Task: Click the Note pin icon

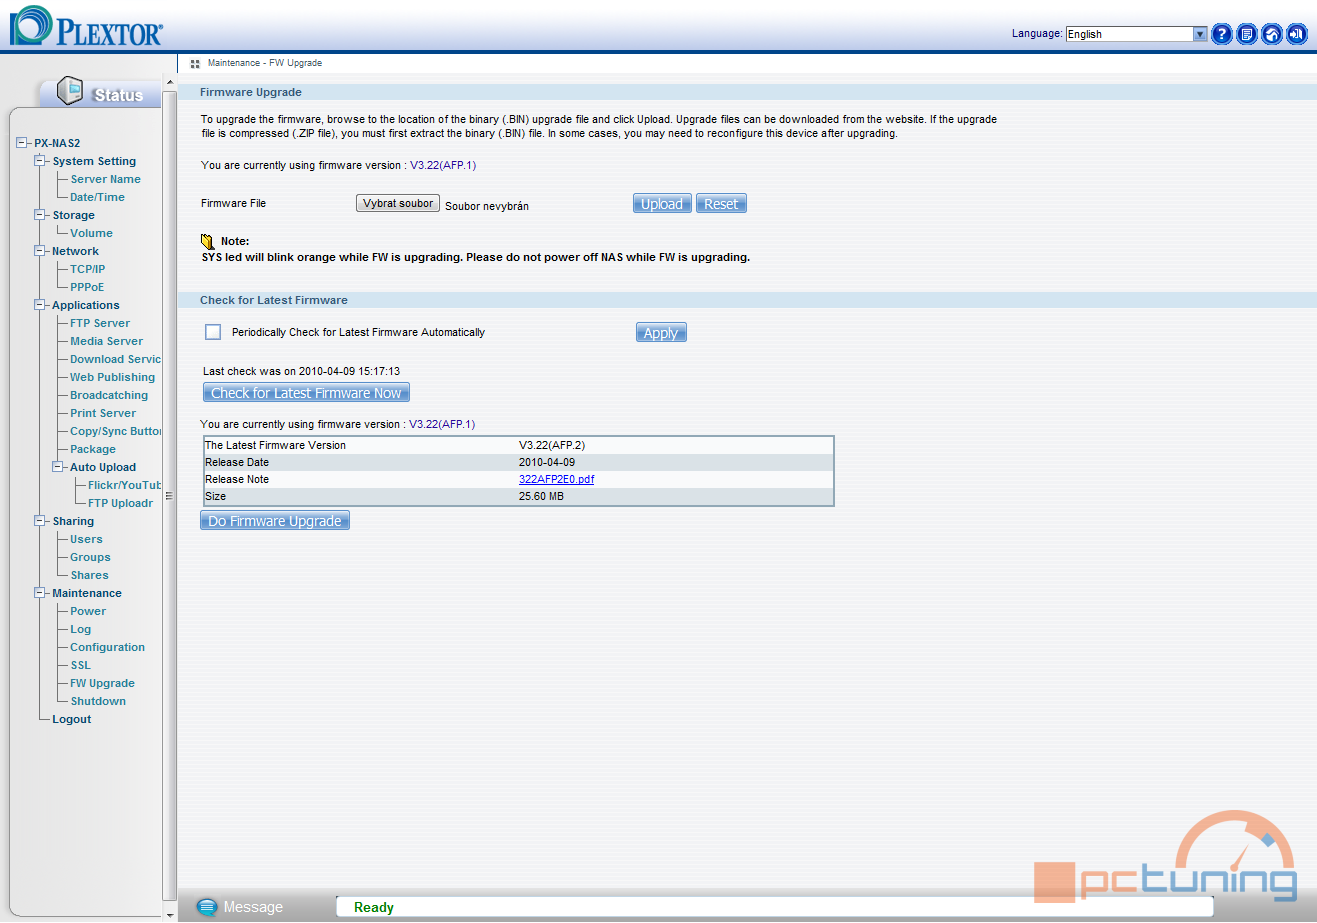Action: [x=208, y=241]
